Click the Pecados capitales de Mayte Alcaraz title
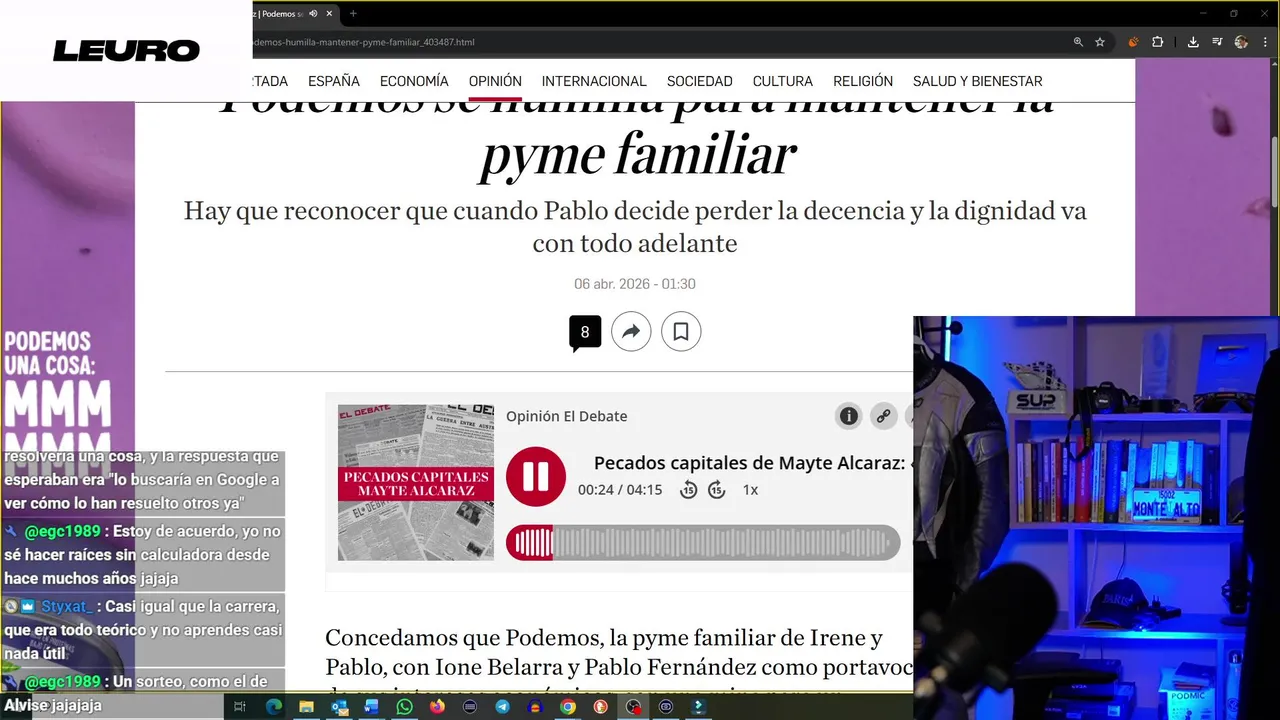 749,463
